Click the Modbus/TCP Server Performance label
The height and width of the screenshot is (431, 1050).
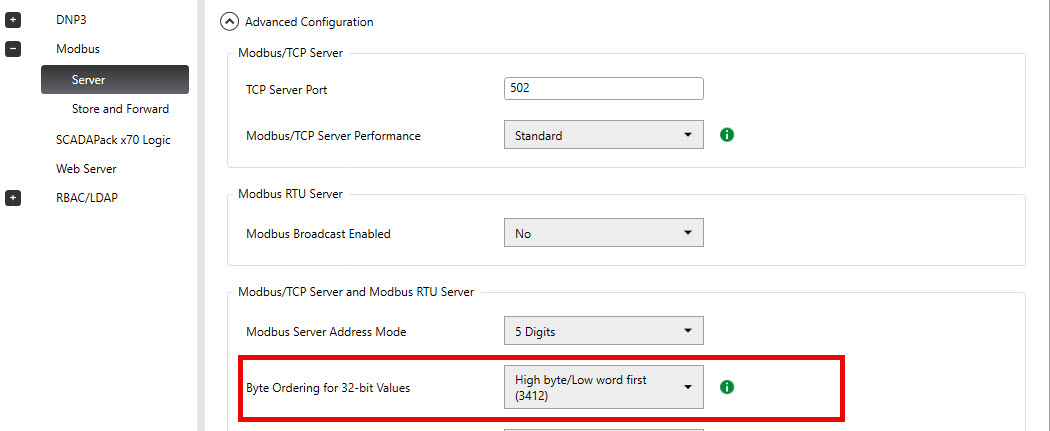(x=333, y=136)
